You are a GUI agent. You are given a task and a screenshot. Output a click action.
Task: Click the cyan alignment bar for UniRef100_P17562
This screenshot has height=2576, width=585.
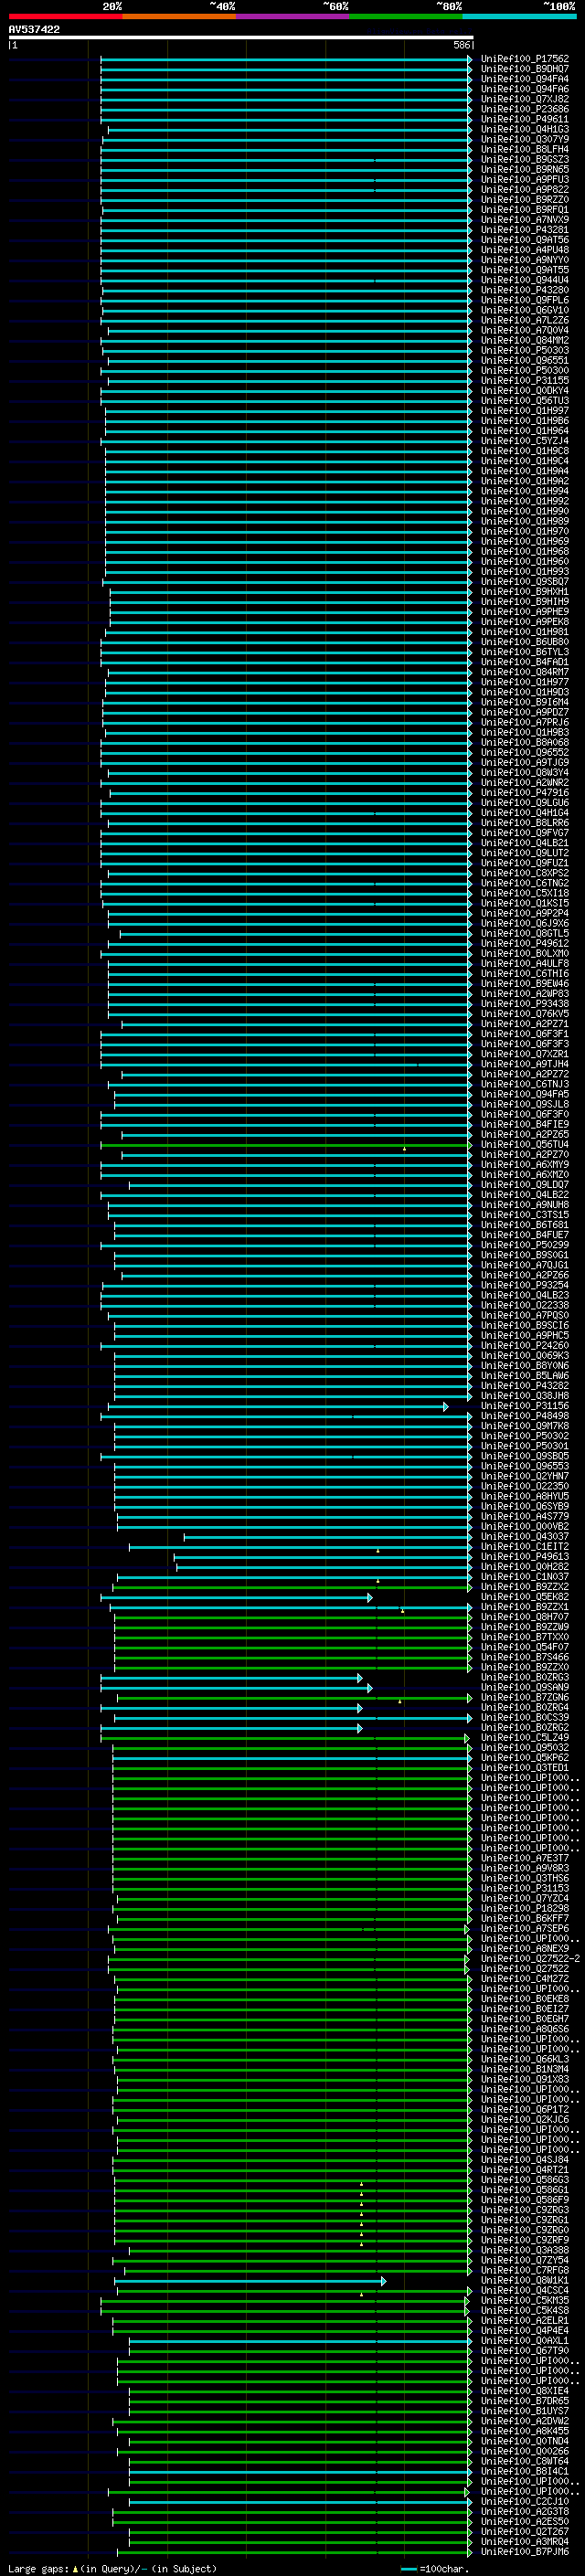[286, 59]
